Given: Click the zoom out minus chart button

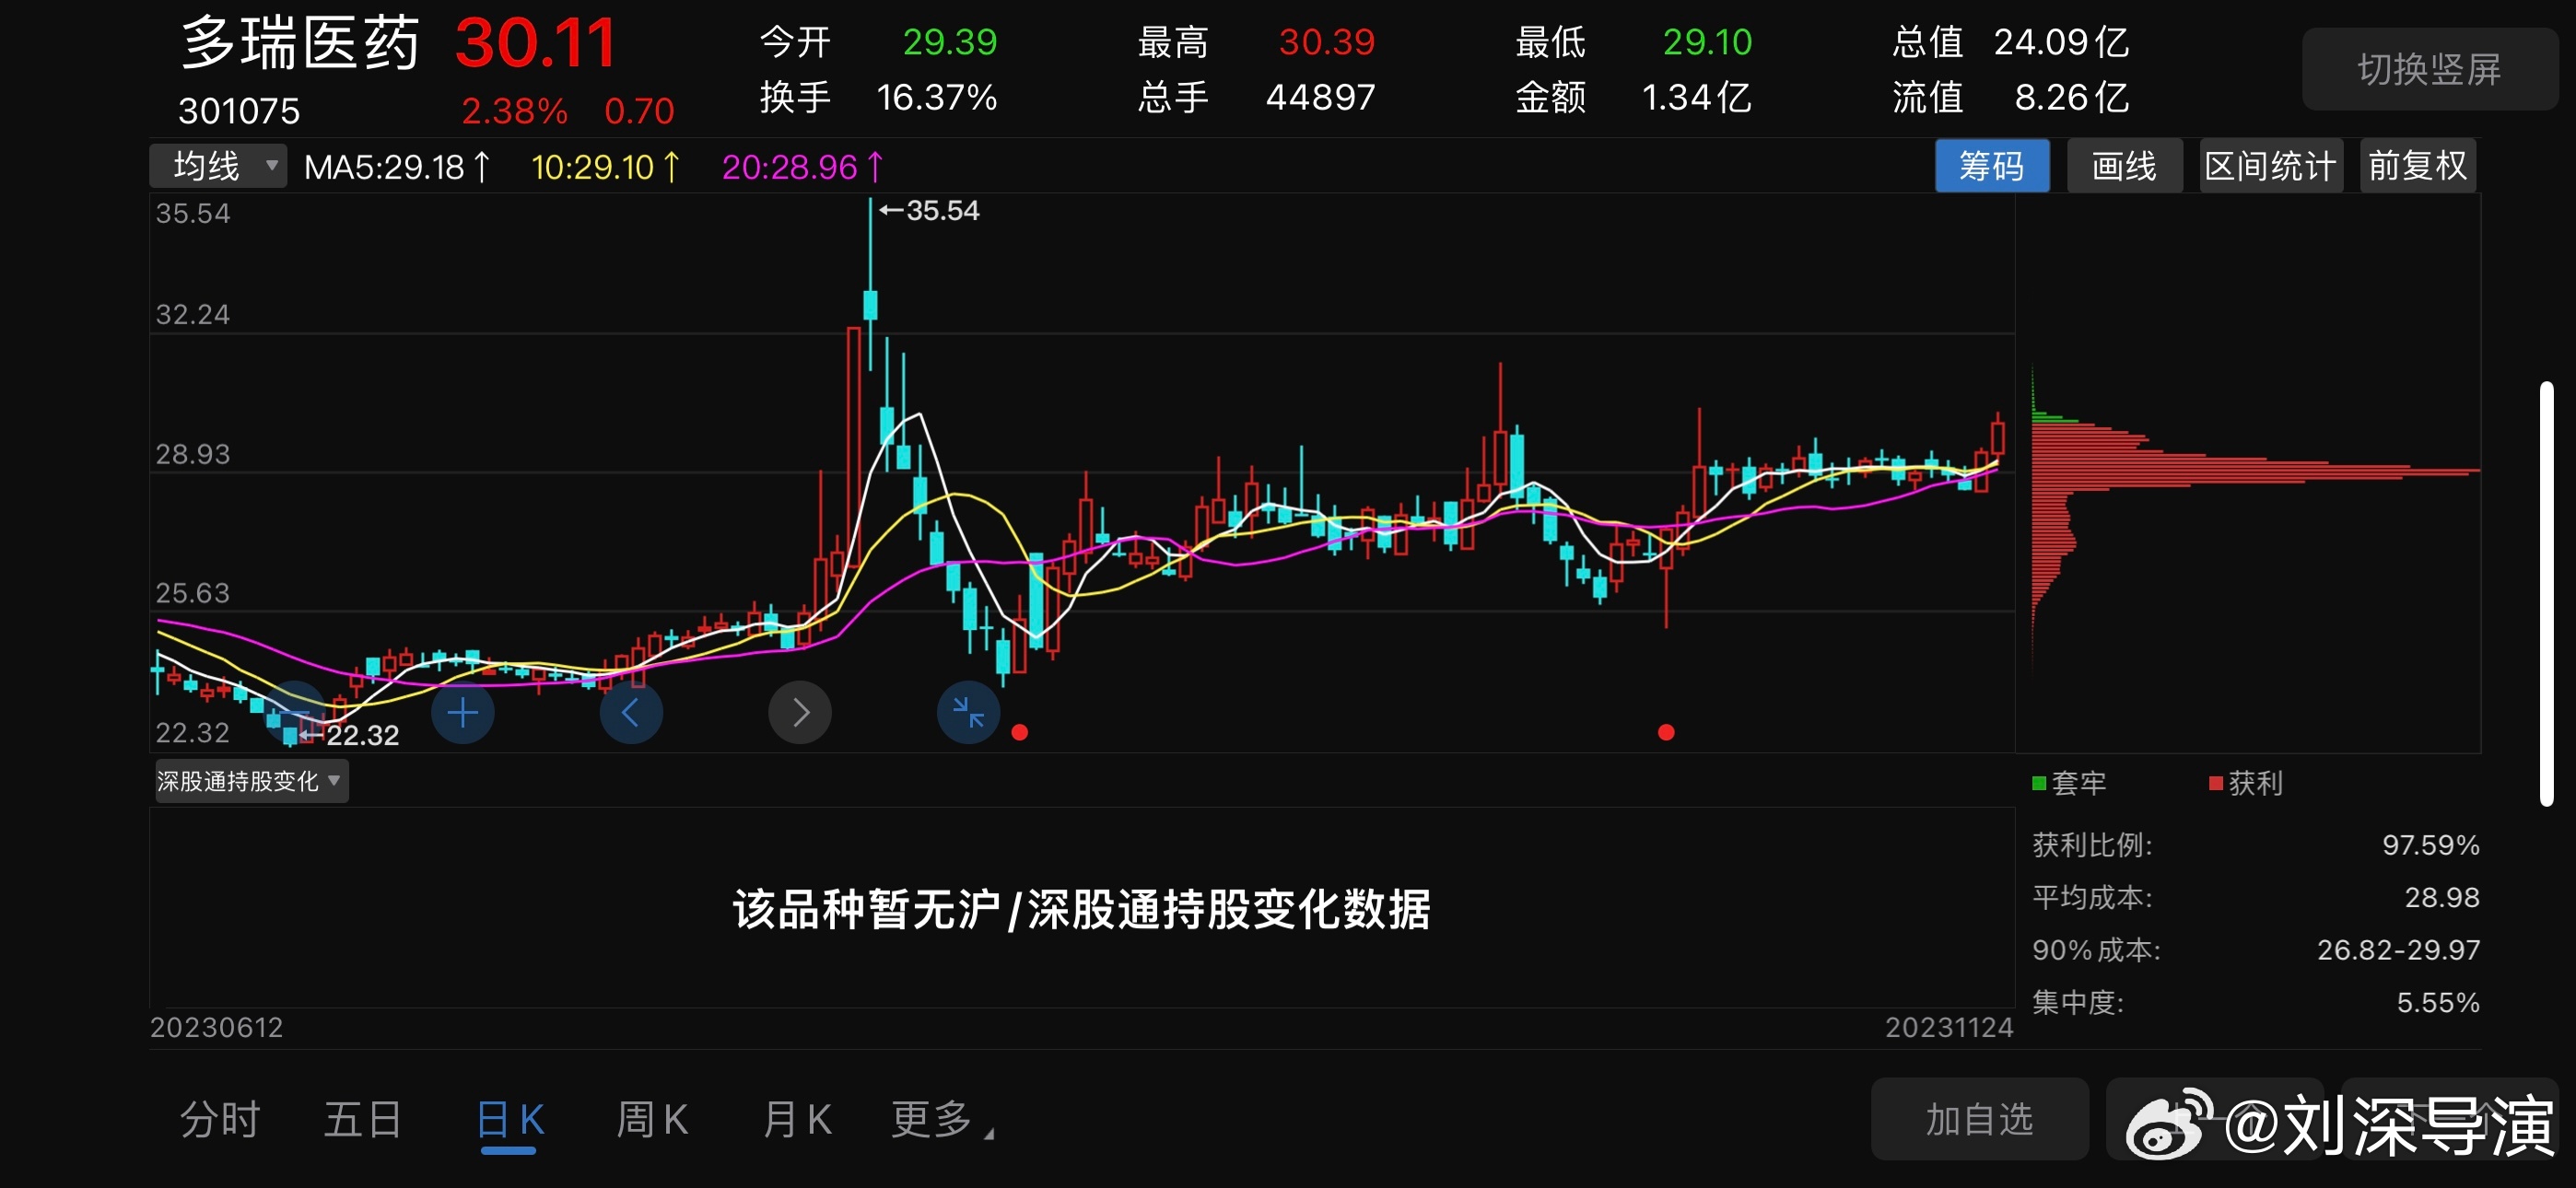Looking at the screenshot, I should coord(294,712).
